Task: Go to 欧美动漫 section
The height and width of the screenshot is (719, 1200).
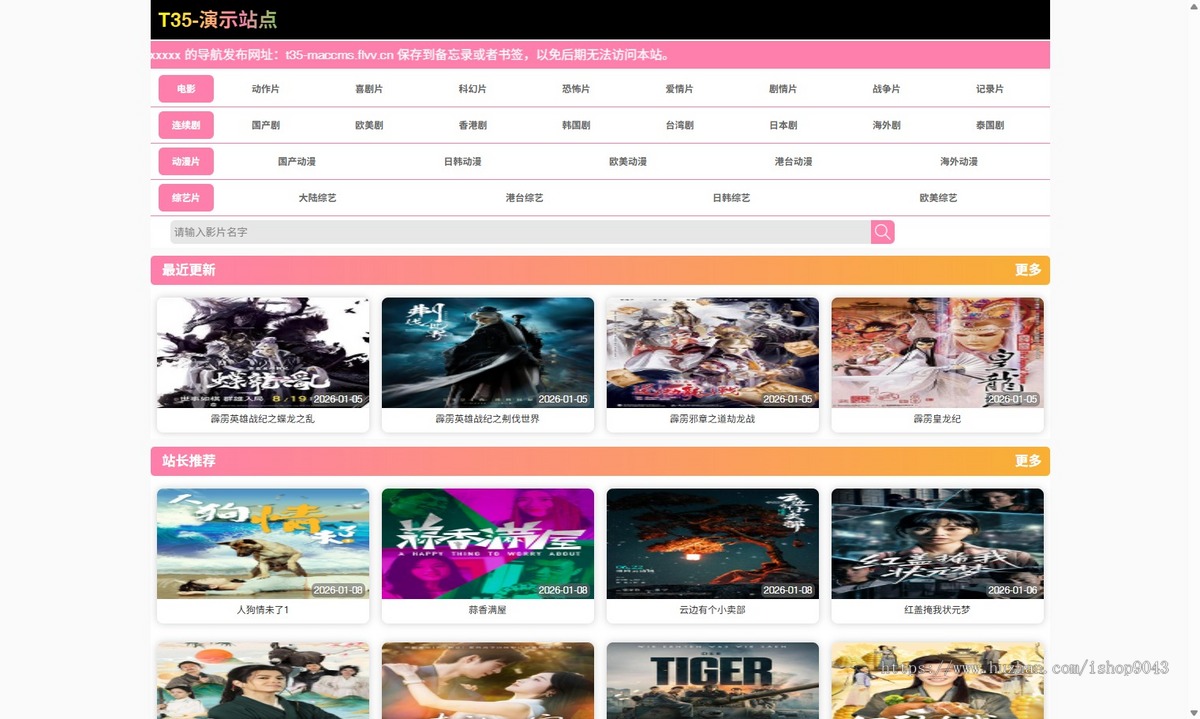Action: tap(628, 162)
